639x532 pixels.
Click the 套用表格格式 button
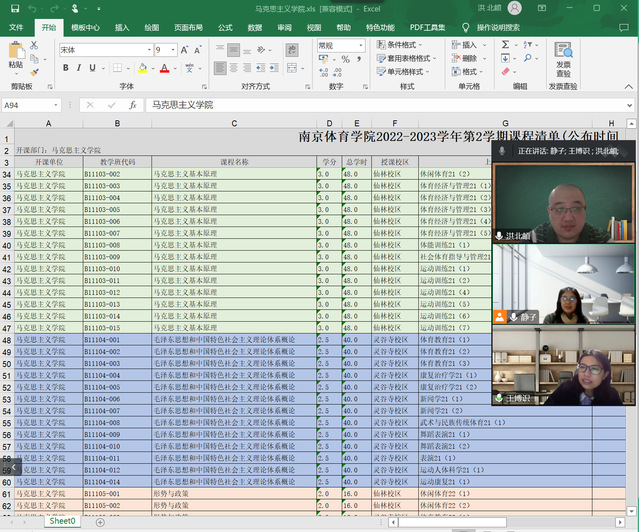coord(409,58)
